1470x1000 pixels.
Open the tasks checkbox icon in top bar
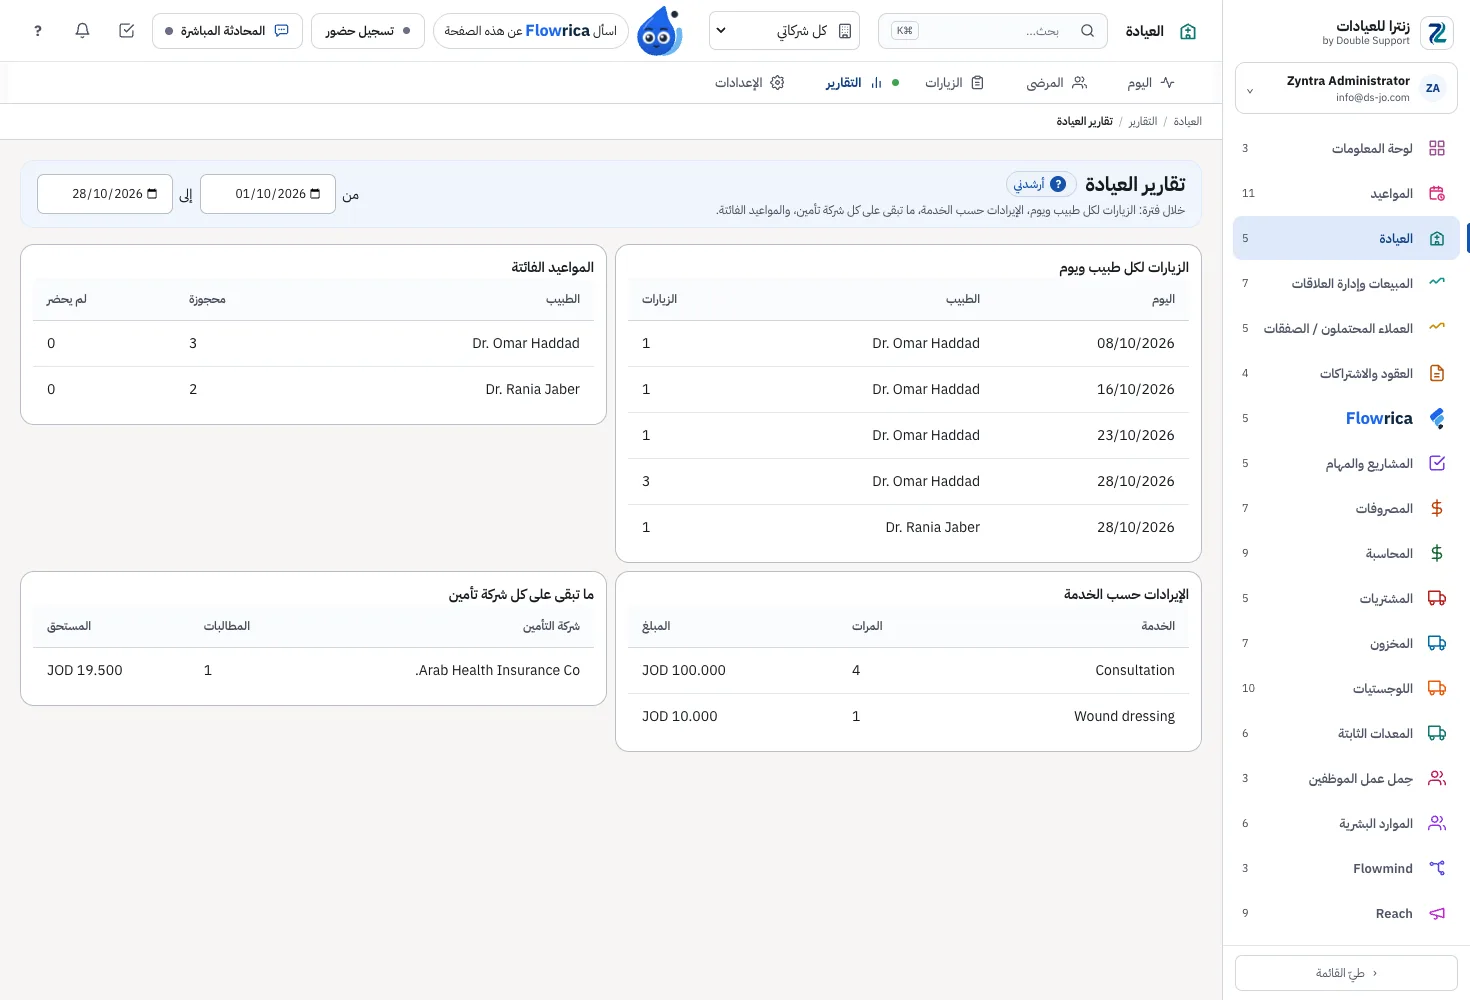(x=127, y=31)
